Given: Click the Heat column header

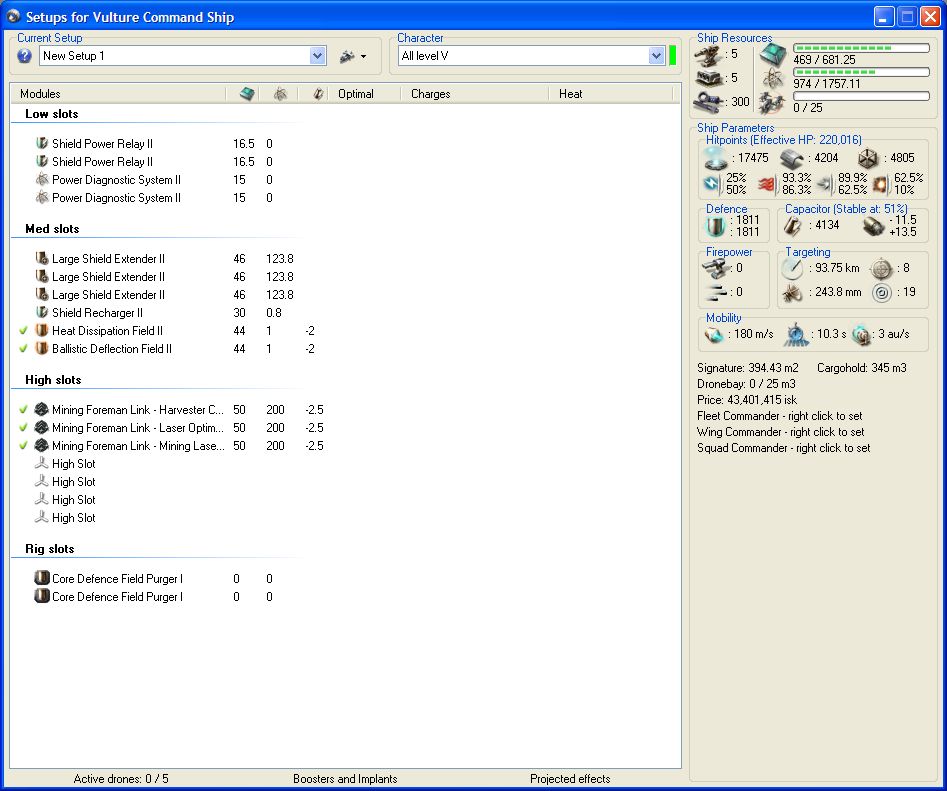Looking at the screenshot, I should point(571,94).
